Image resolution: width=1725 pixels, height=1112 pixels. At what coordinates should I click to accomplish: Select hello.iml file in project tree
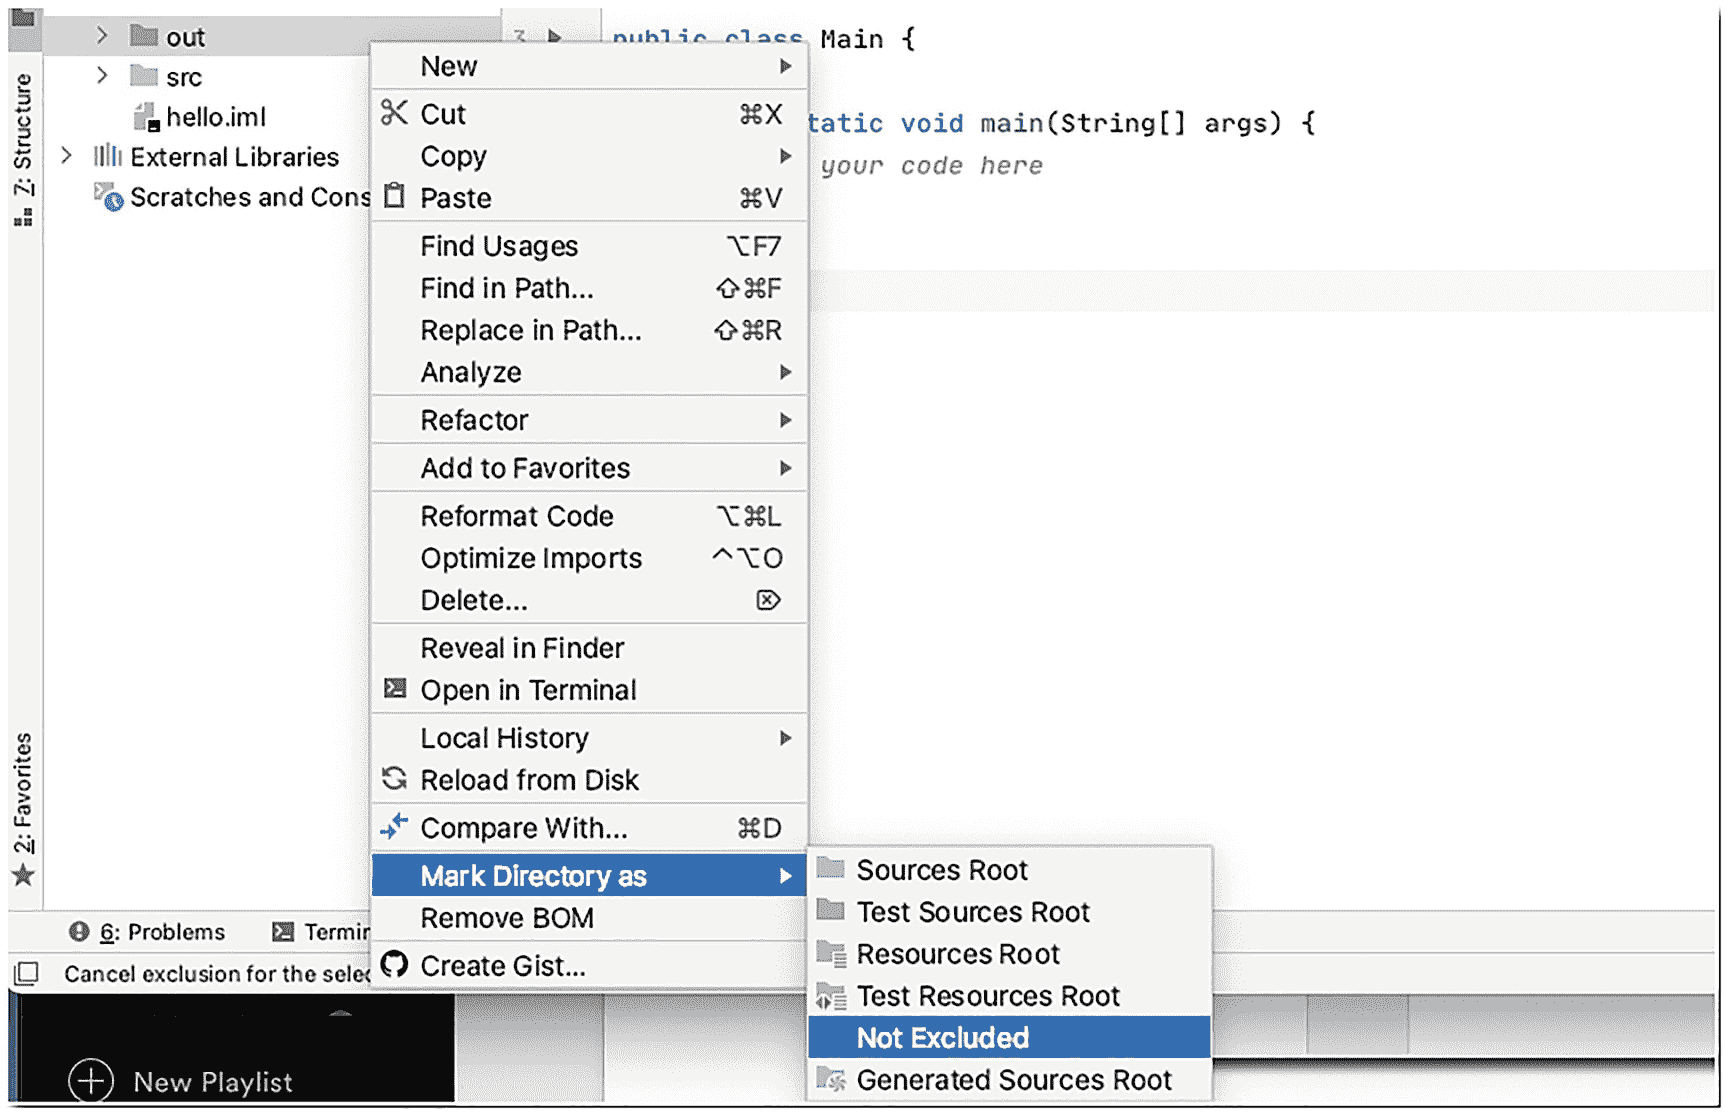click(x=216, y=117)
